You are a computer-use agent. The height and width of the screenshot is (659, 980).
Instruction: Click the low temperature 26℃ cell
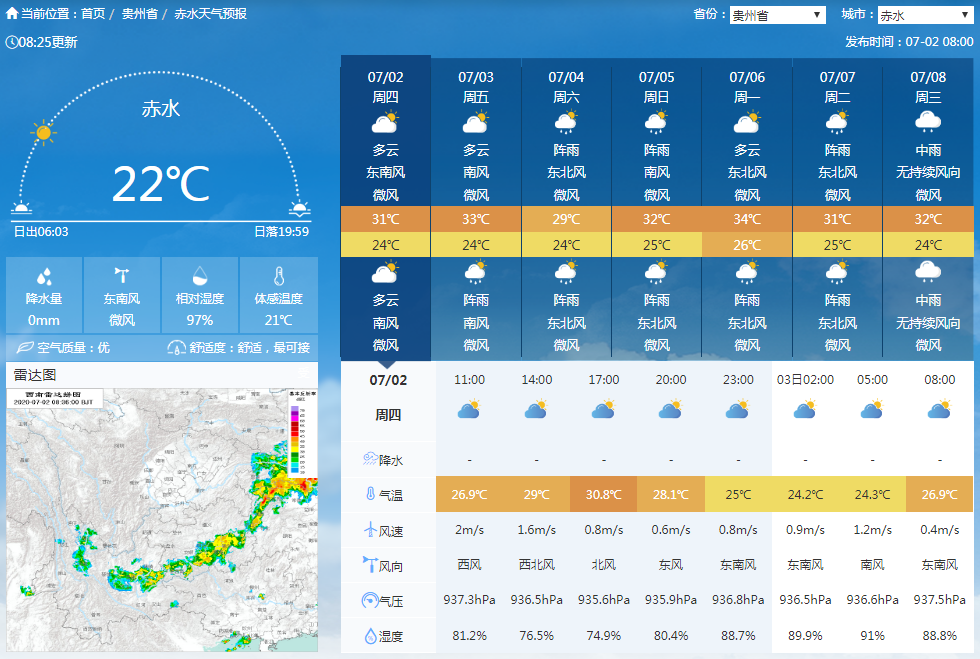(747, 245)
